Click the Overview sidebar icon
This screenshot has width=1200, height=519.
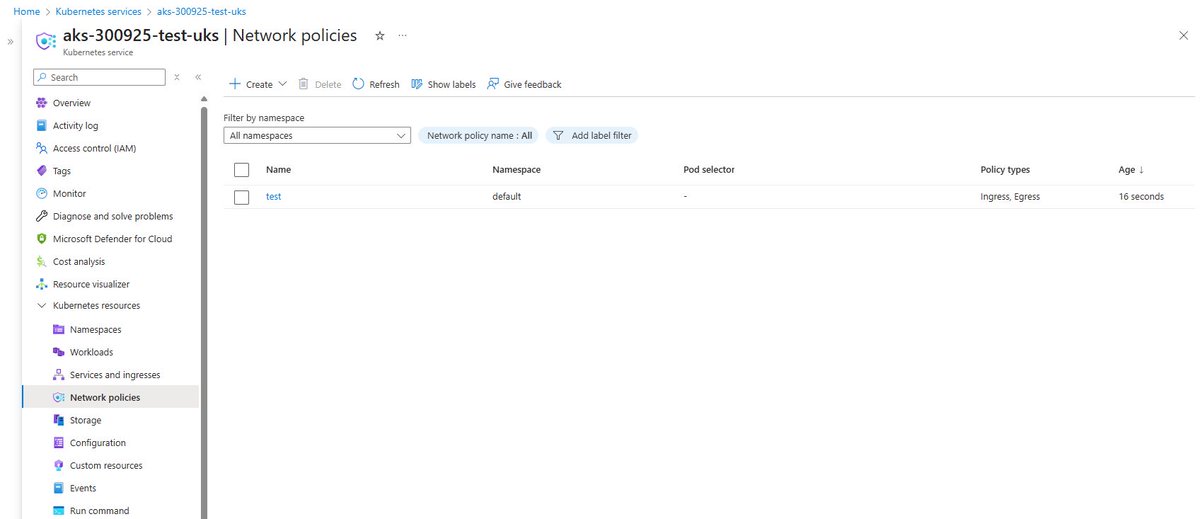click(41, 103)
